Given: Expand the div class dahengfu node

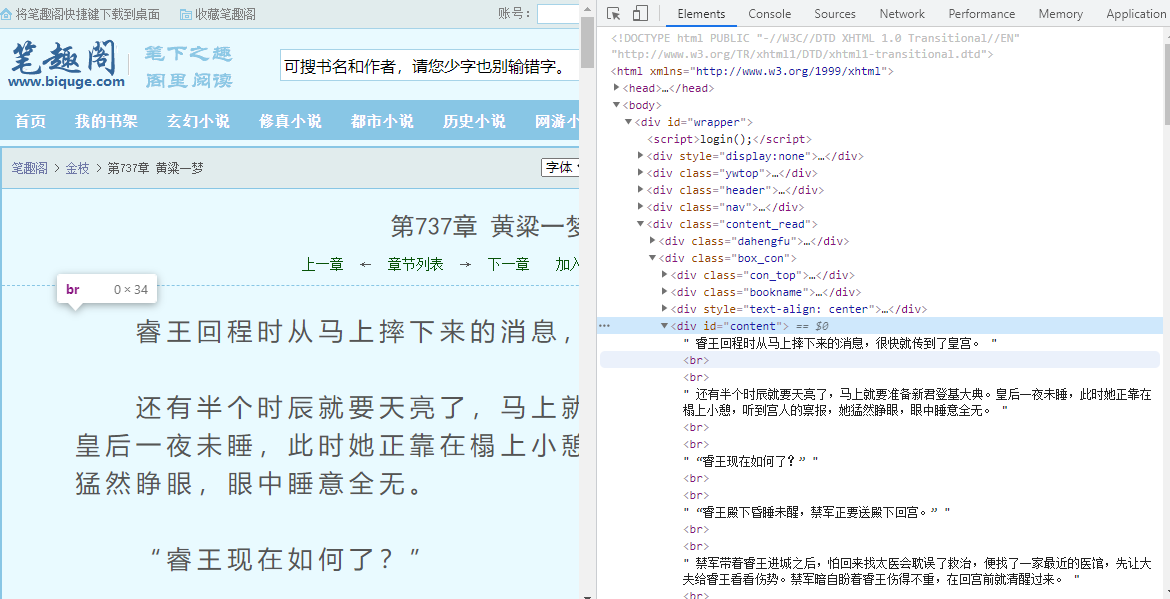Looking at the screenshot, I should click(x=653, y=241).
